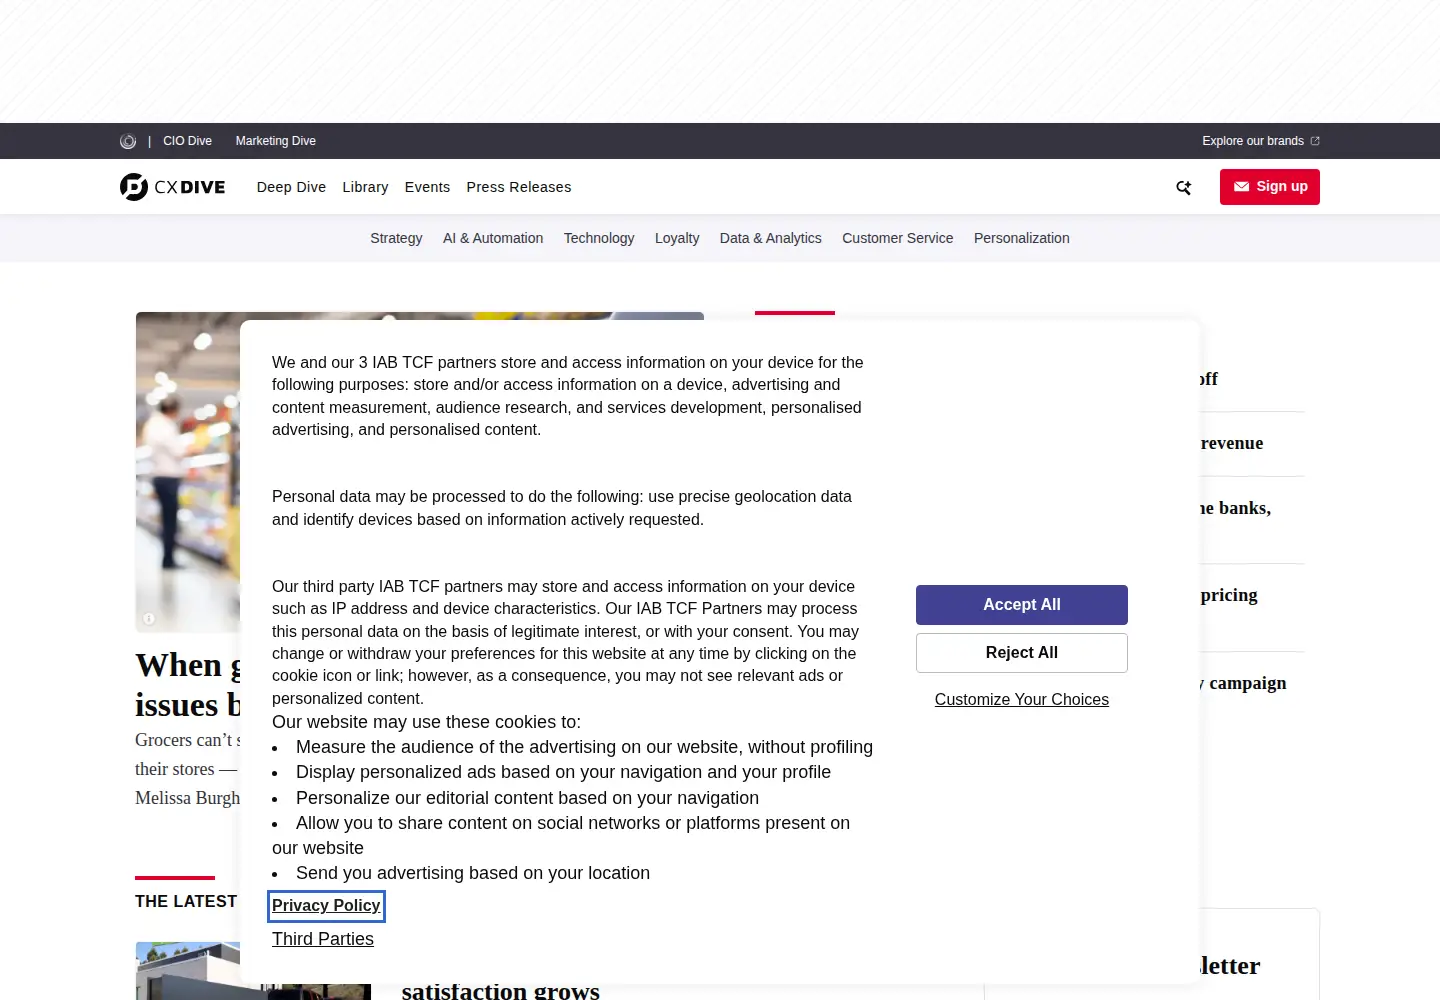Accept All cookies in consent dialog
Viewport: 1440px width, 1000px height.
tap(1022, 605)
